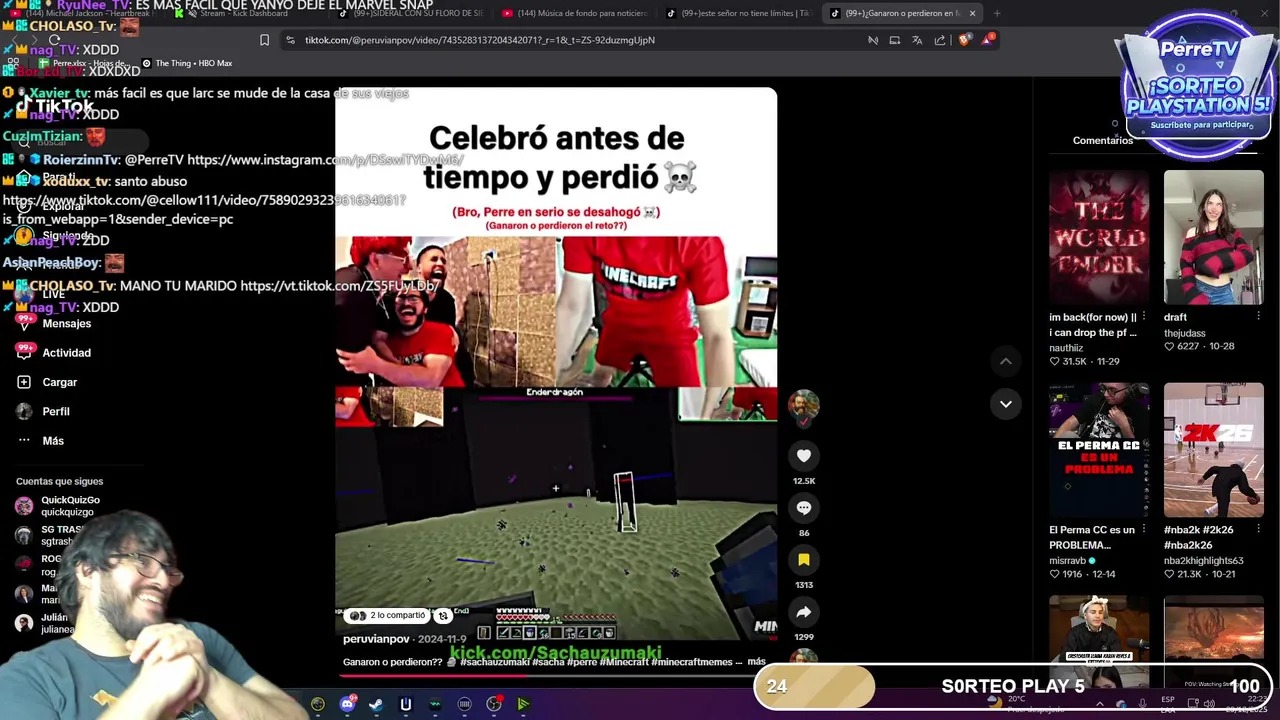The image size is (1280, 720).
Task: Expand the video description with 'más'
Action: point(756,662)
